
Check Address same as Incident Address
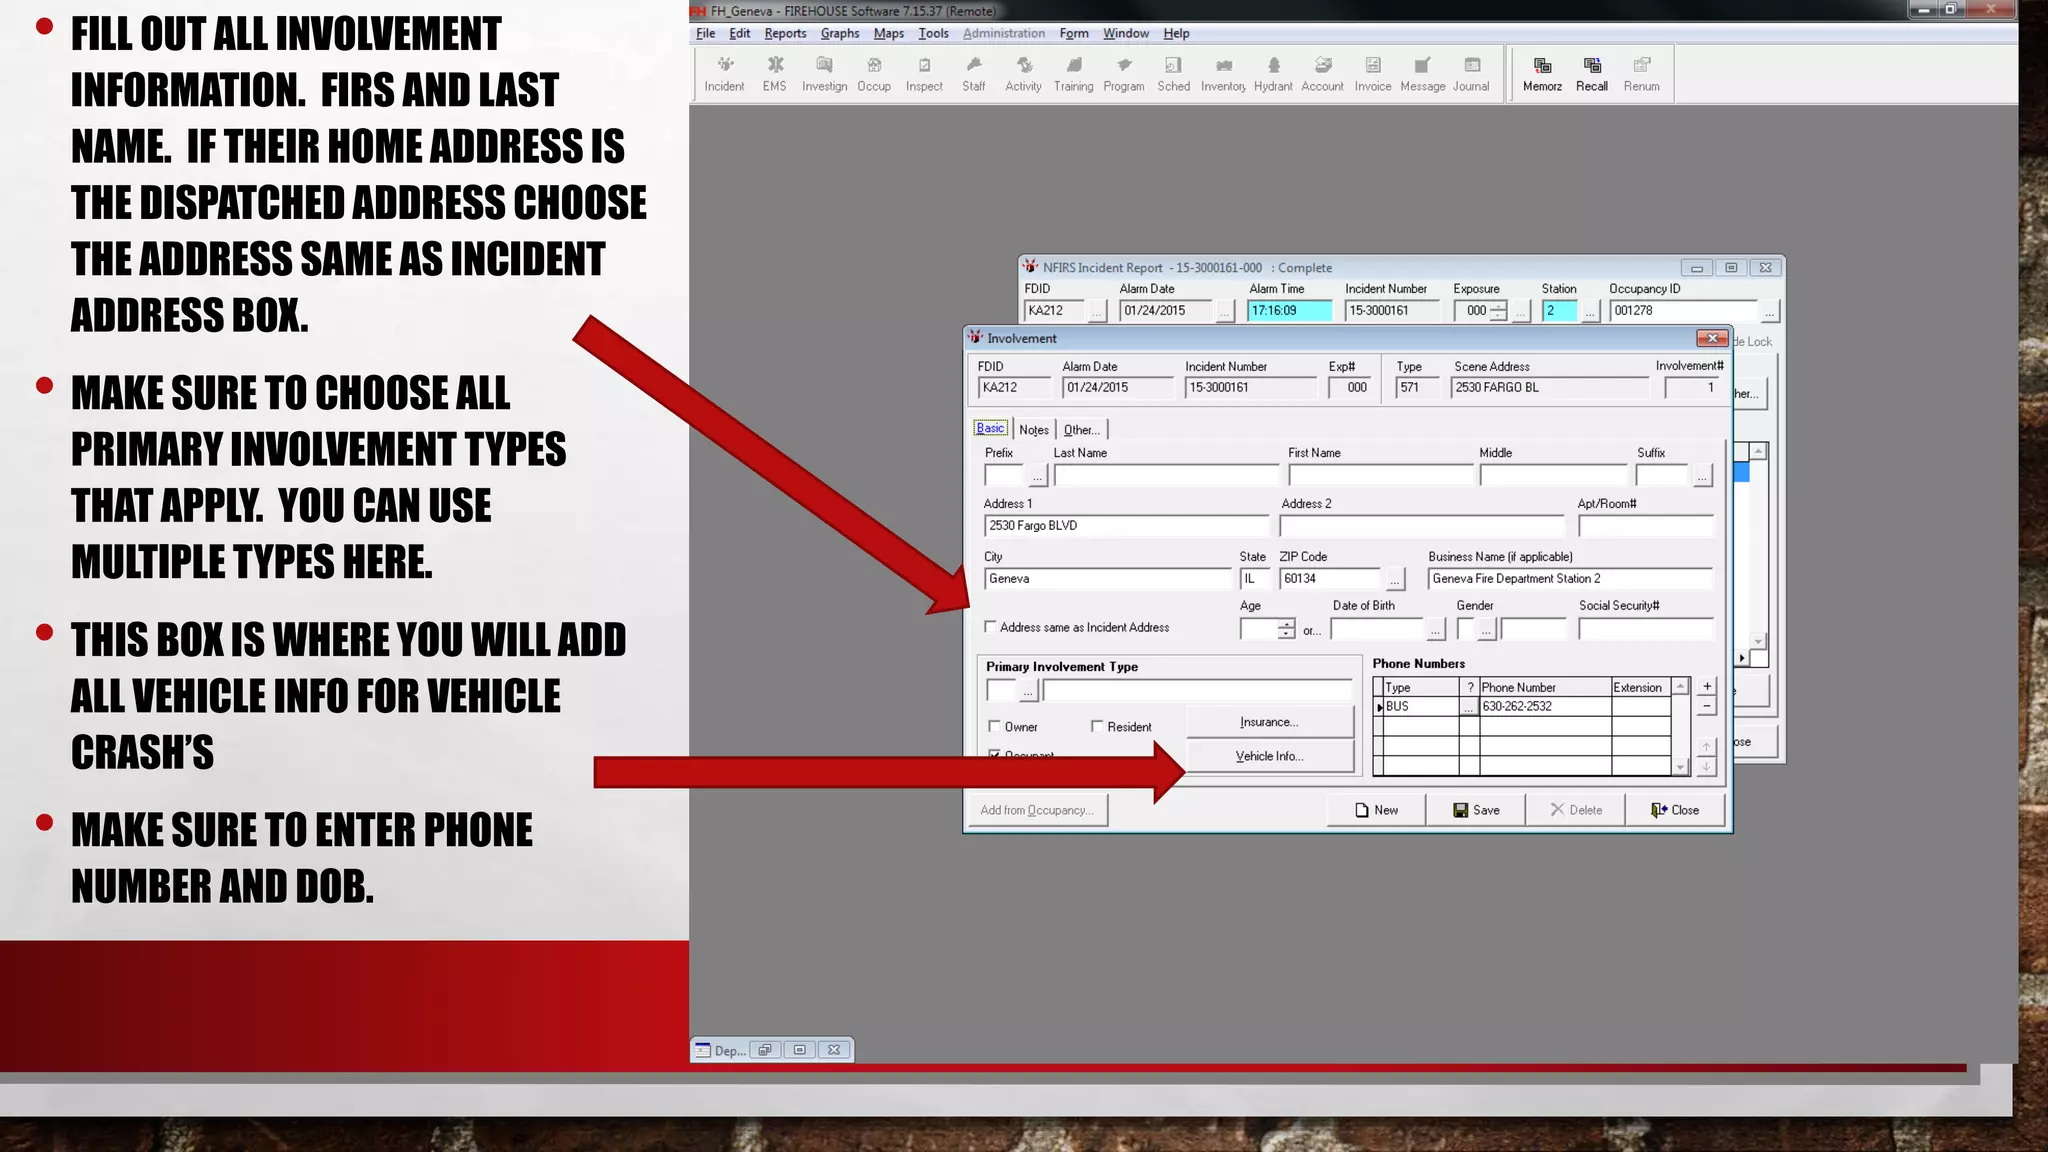pyautogui.click(x=991, y=627)
